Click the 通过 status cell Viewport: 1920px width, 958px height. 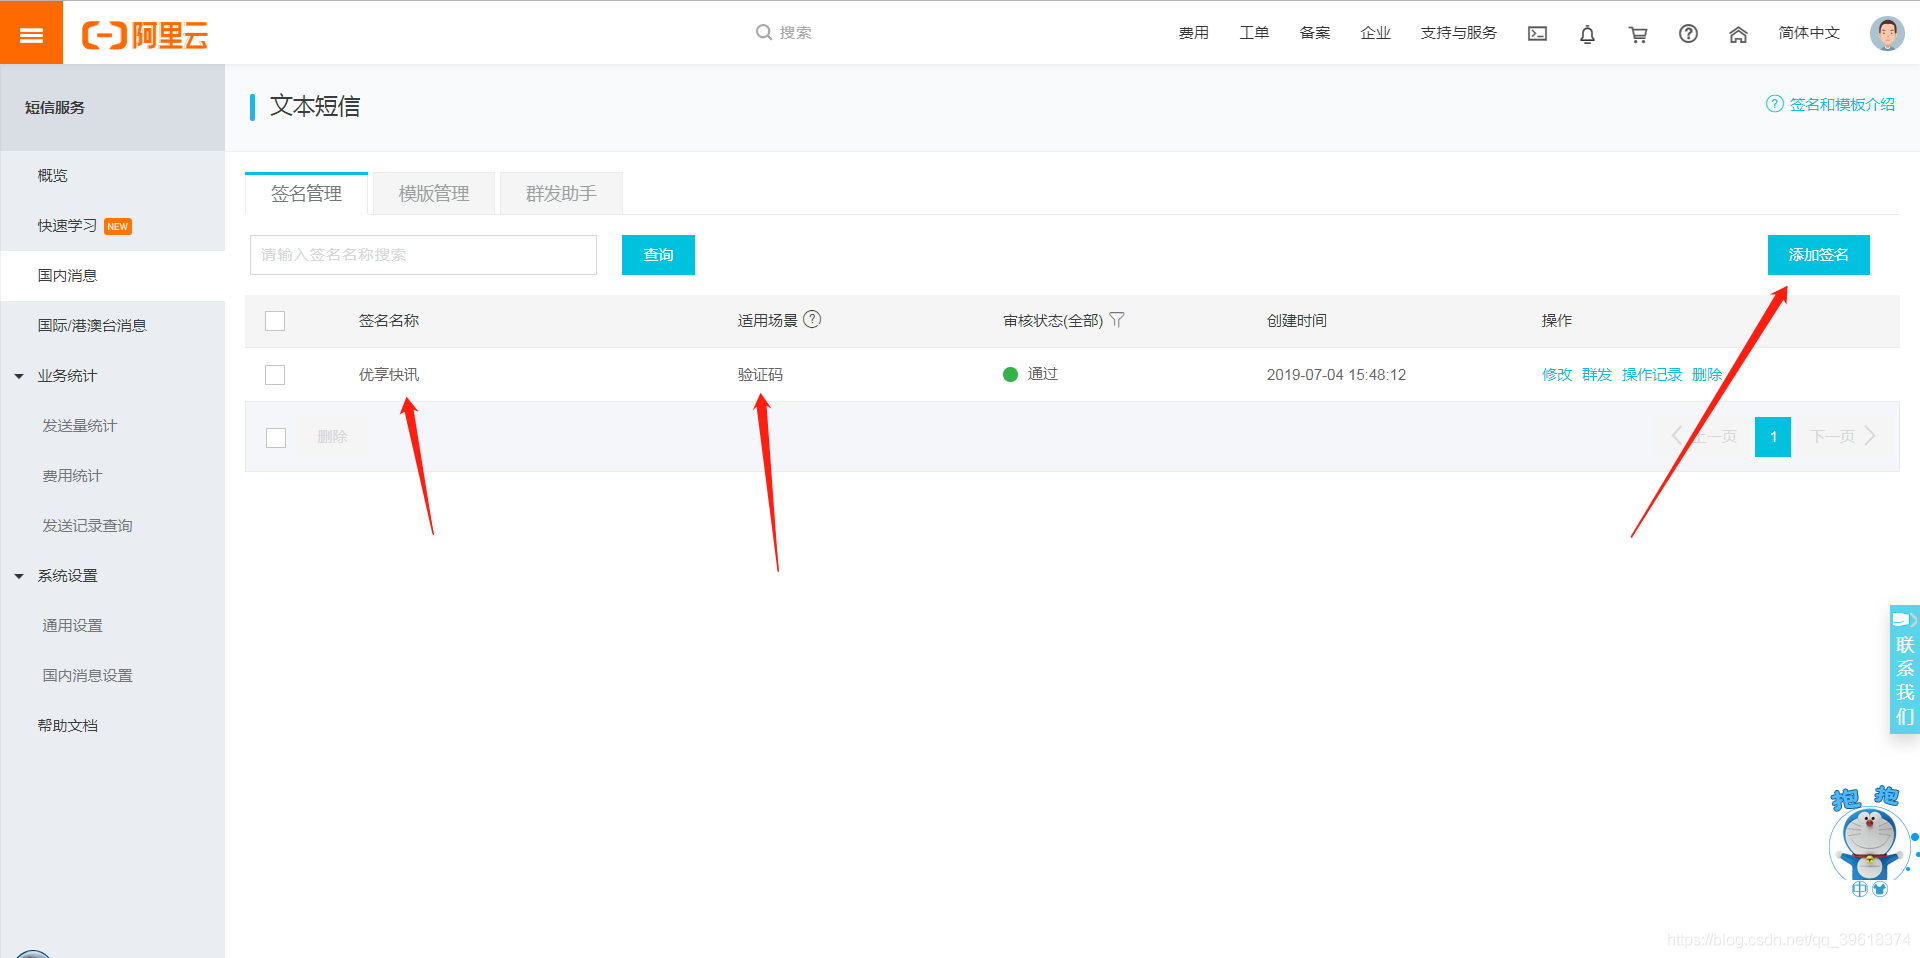click(x=1030, y=374)
